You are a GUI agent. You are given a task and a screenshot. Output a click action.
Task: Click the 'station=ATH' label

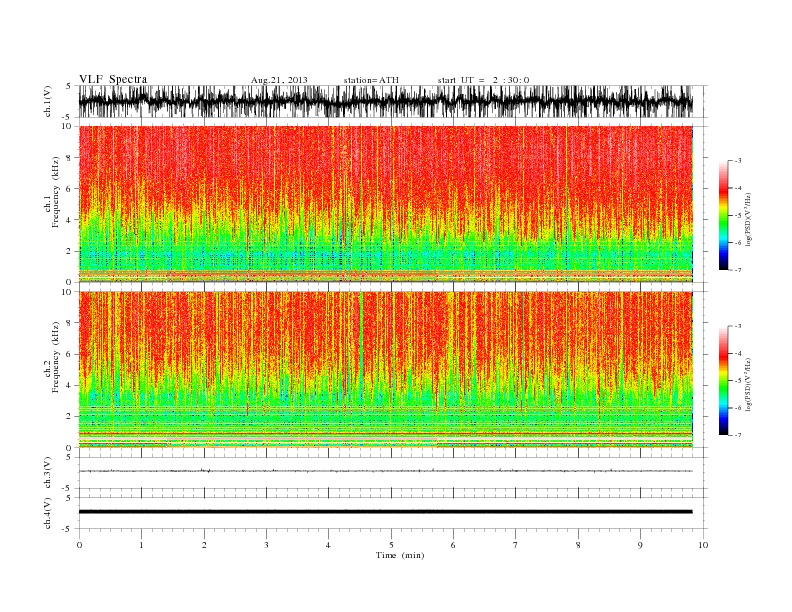pyautogui.click(x=371, y=80)
